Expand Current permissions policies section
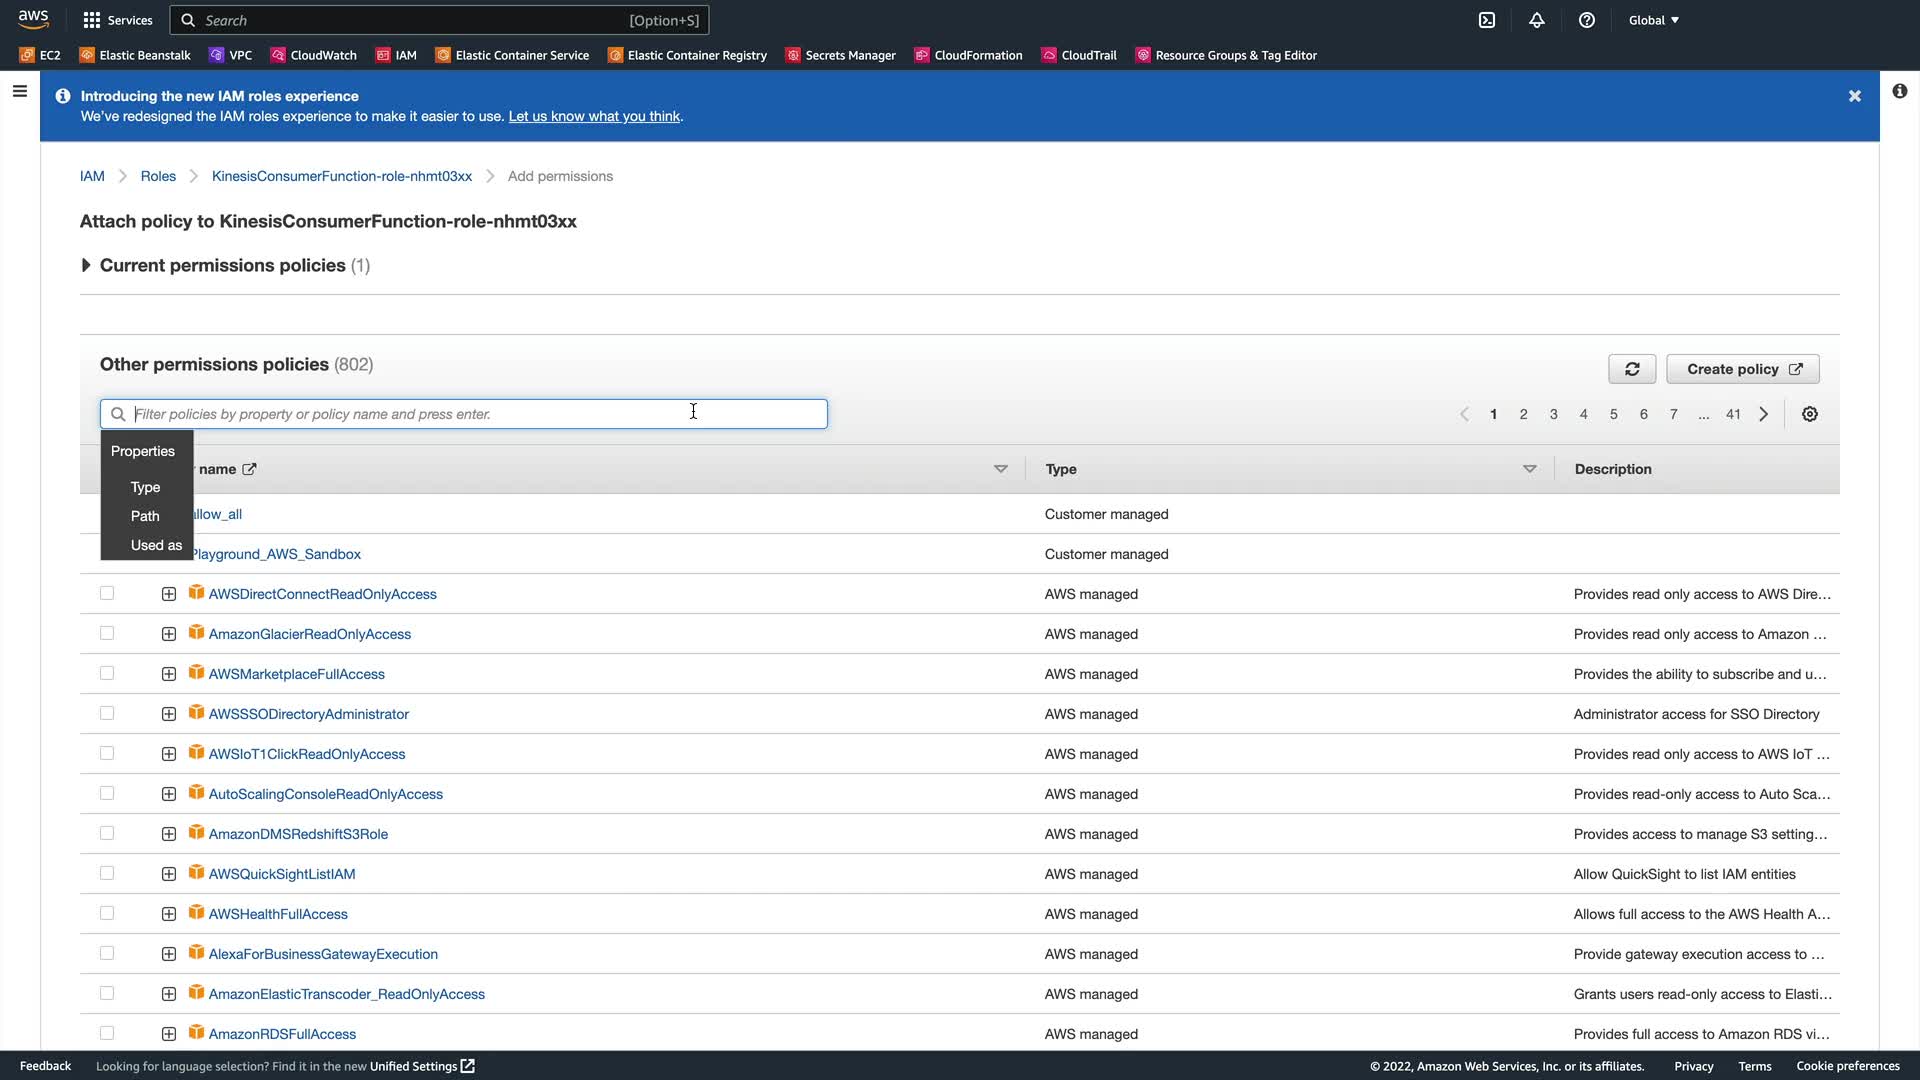Viewport: 1920px width, 1080px height. click(86, 265)
